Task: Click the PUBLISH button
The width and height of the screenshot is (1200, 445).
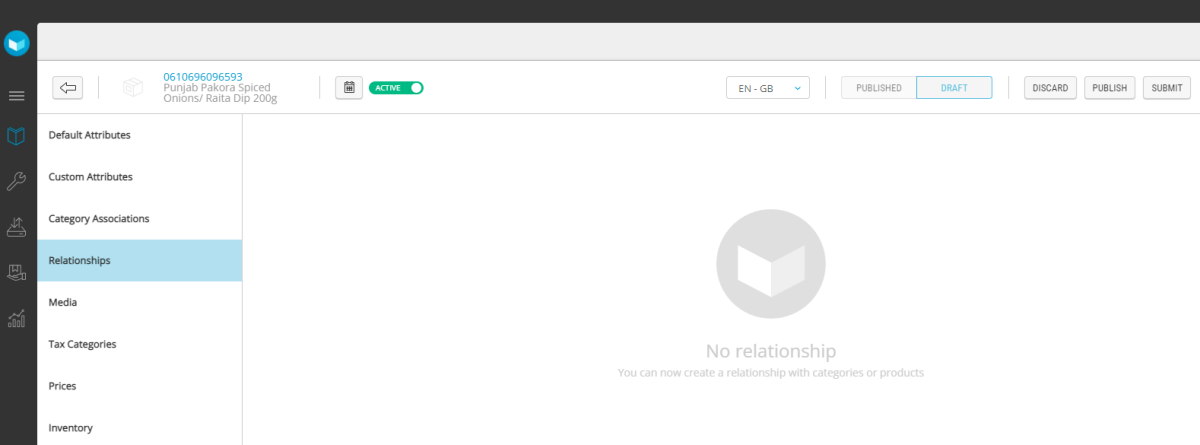Action: [x=1109, y=88]
